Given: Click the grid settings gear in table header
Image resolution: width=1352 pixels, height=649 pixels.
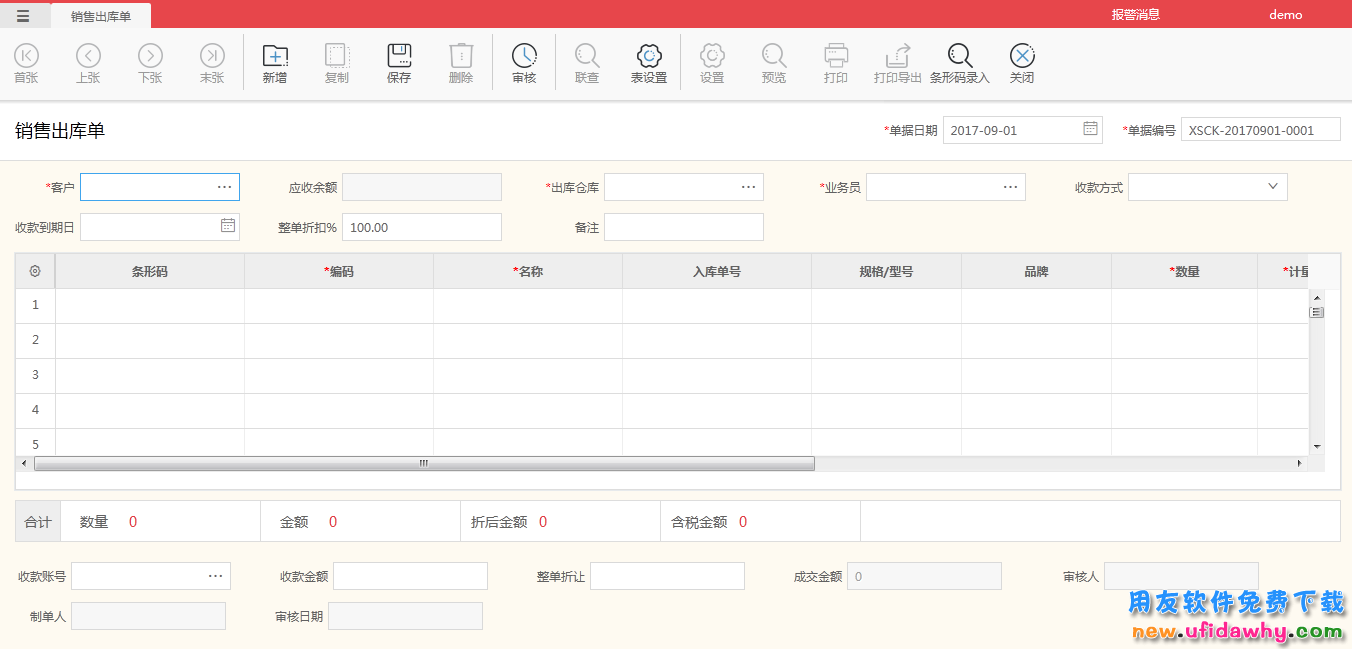Looking at the screenshot, I should tap(35, 271).
